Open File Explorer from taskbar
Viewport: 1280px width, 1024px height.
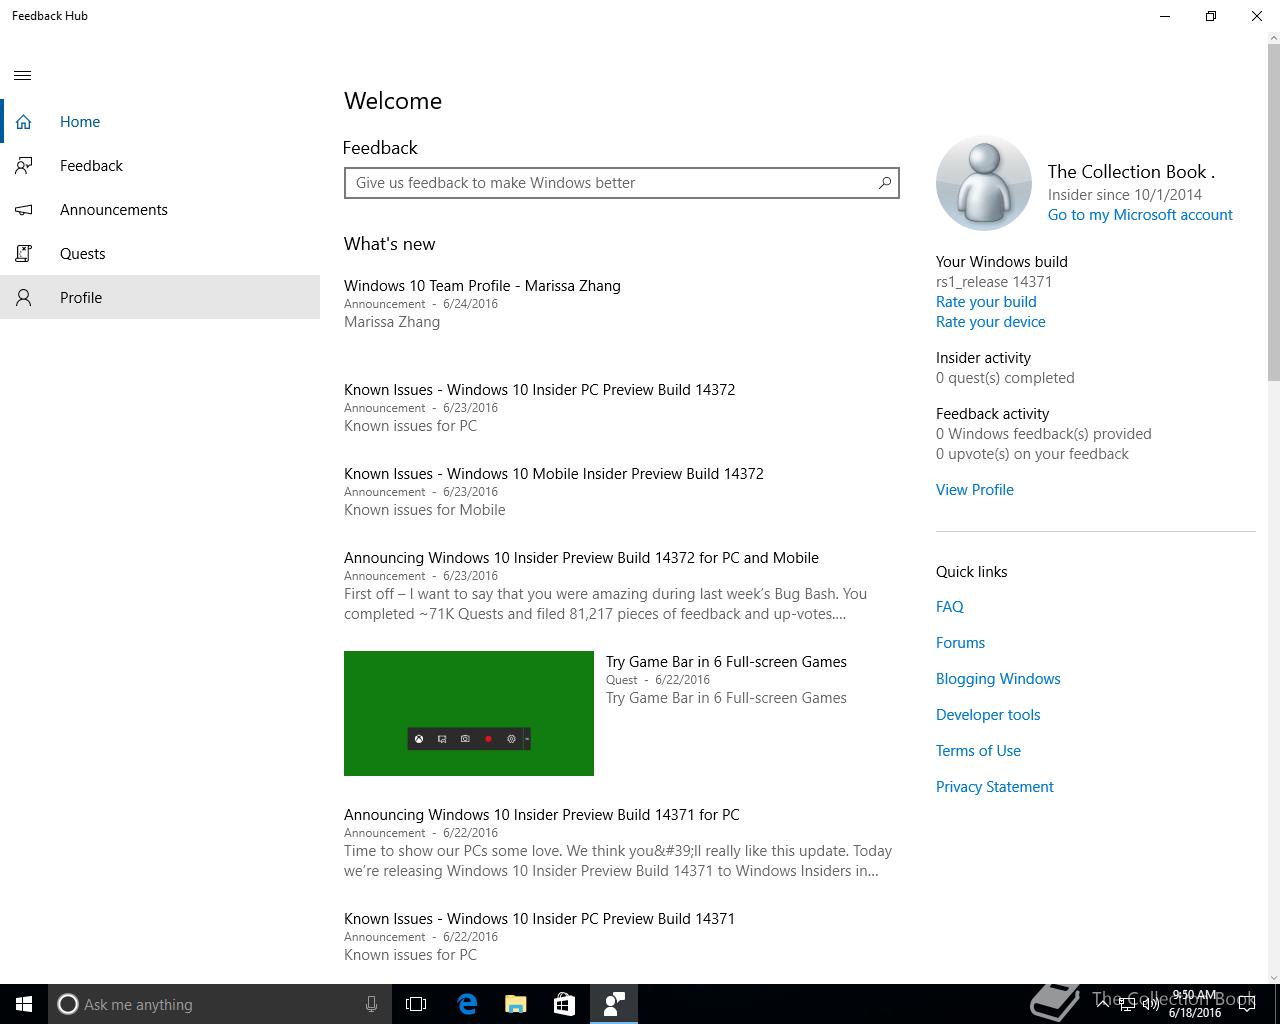point(516,1004)
